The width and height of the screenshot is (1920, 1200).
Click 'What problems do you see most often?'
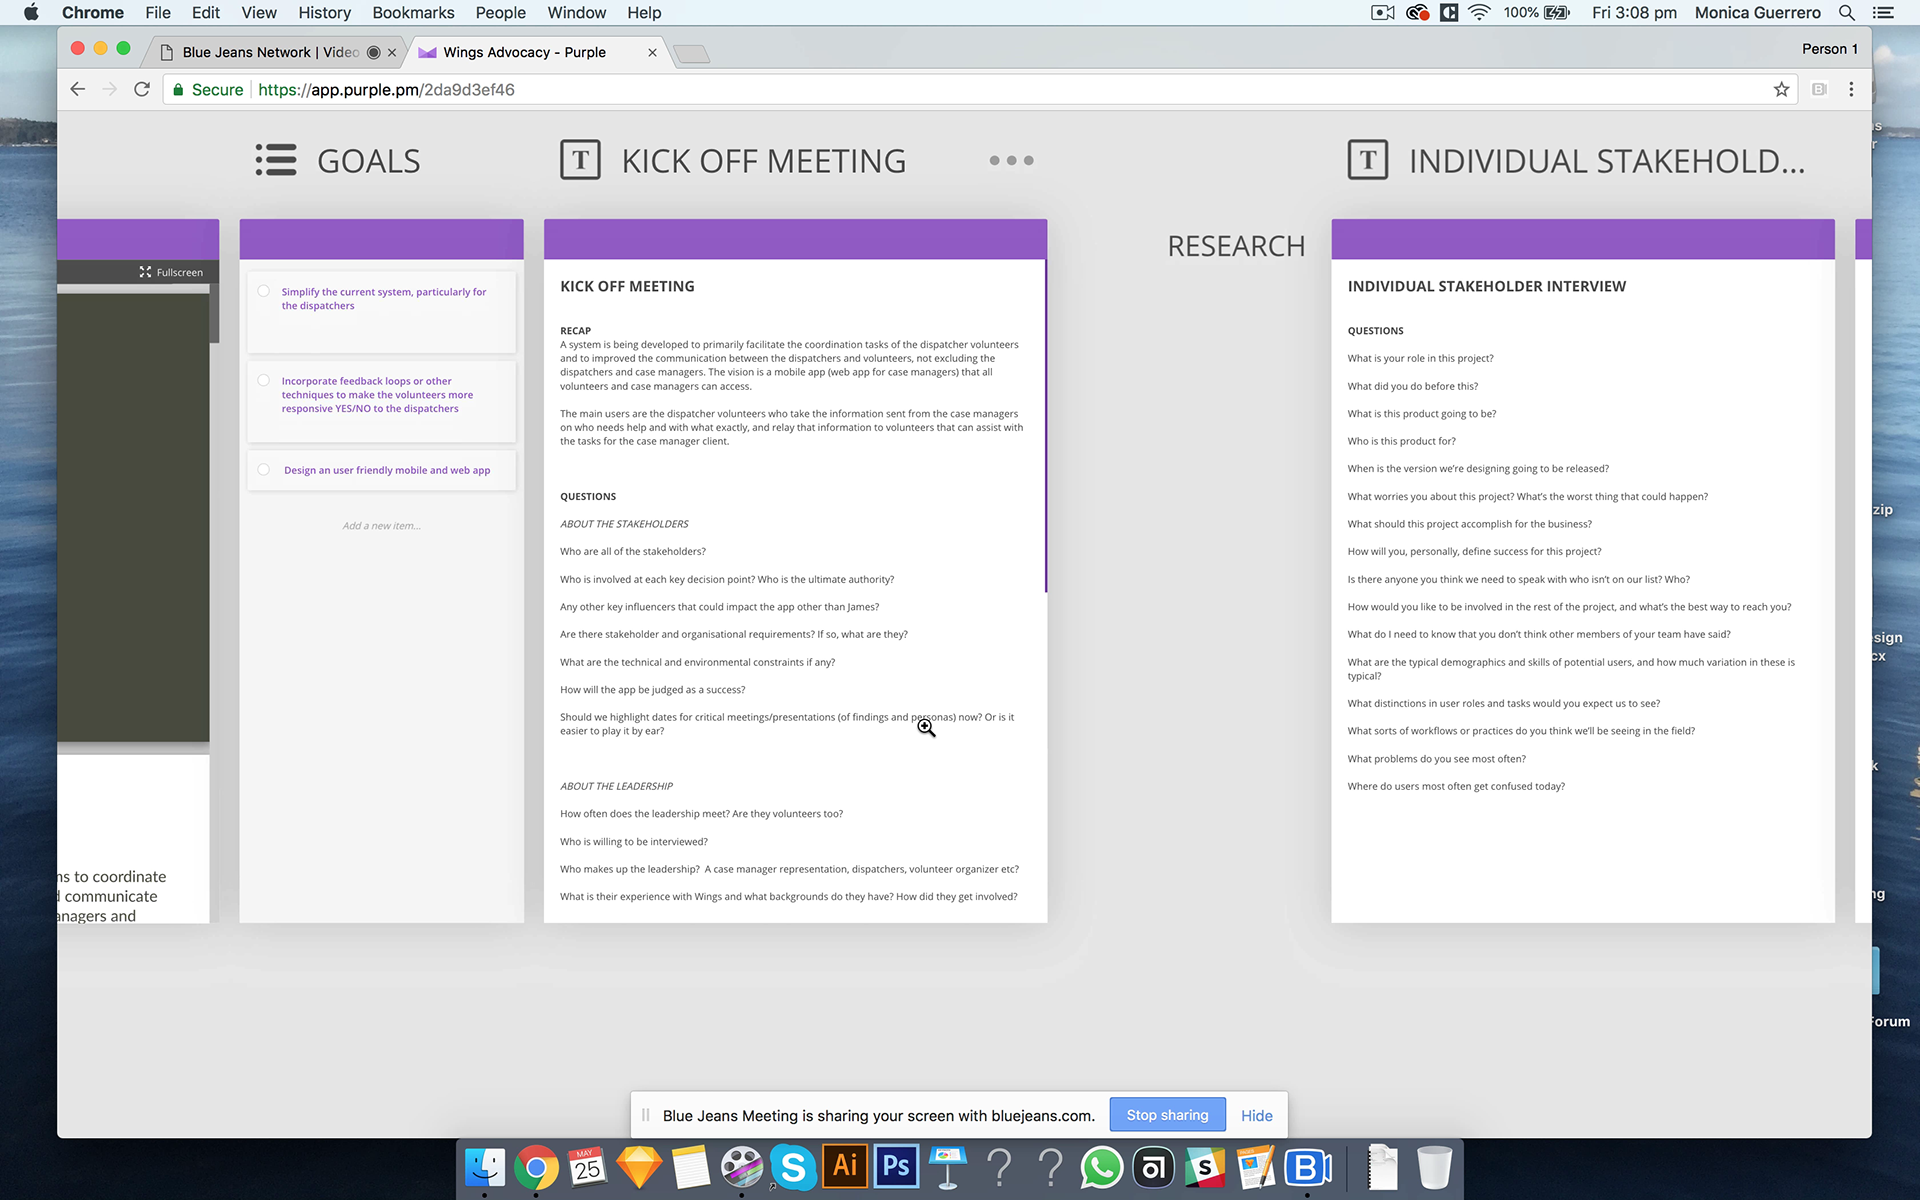1436,758
